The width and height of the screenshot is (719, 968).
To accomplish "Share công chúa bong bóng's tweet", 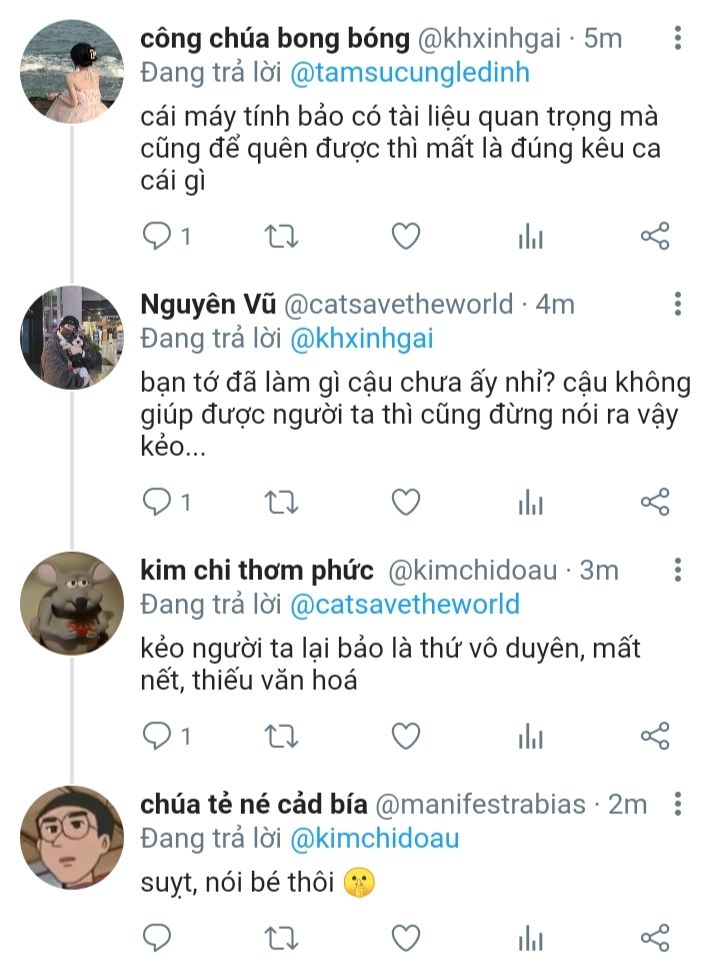I will point(654,236).
